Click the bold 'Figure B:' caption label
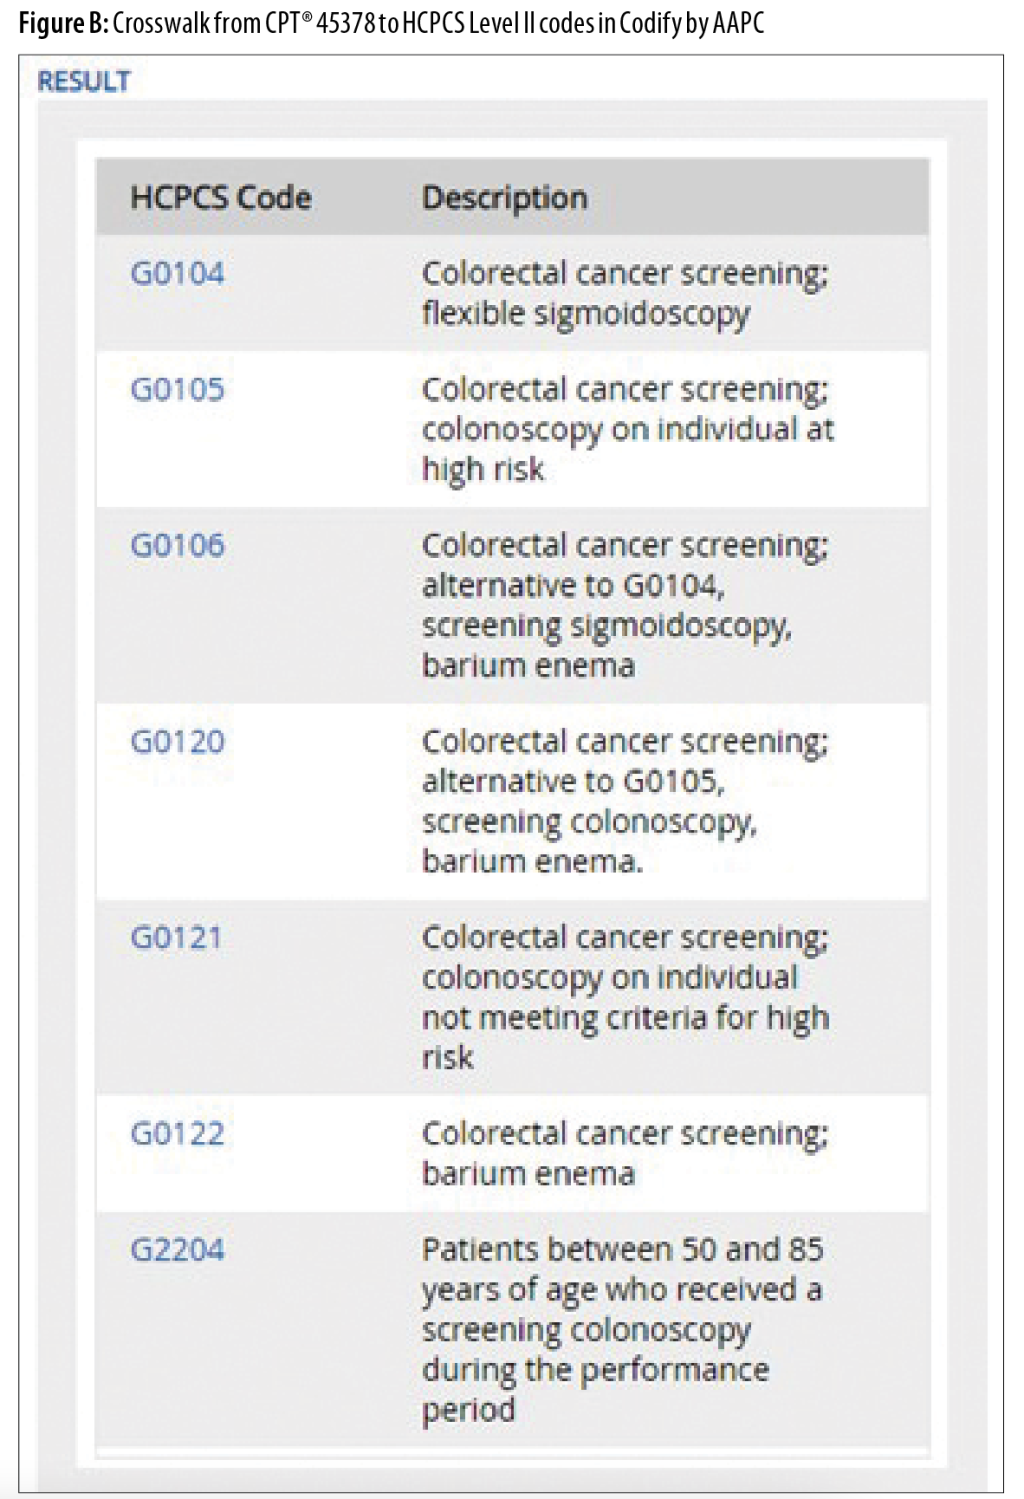 (63, 23)
